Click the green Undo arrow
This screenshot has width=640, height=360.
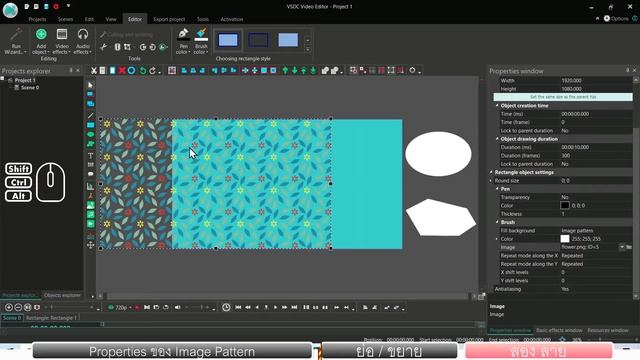click(x=142, y=71)
